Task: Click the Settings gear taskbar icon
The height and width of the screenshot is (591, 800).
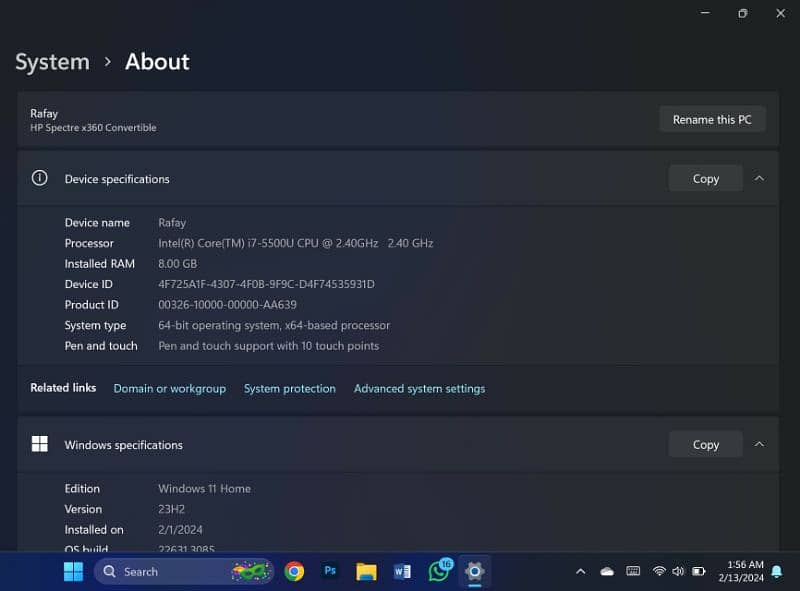Action: click(x=475, y=571)
